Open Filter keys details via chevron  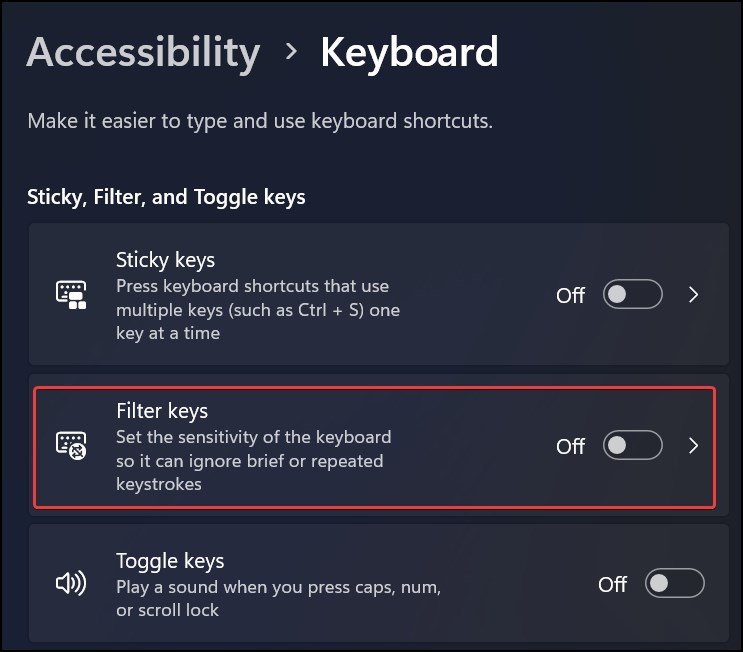[x=694, y=446]
